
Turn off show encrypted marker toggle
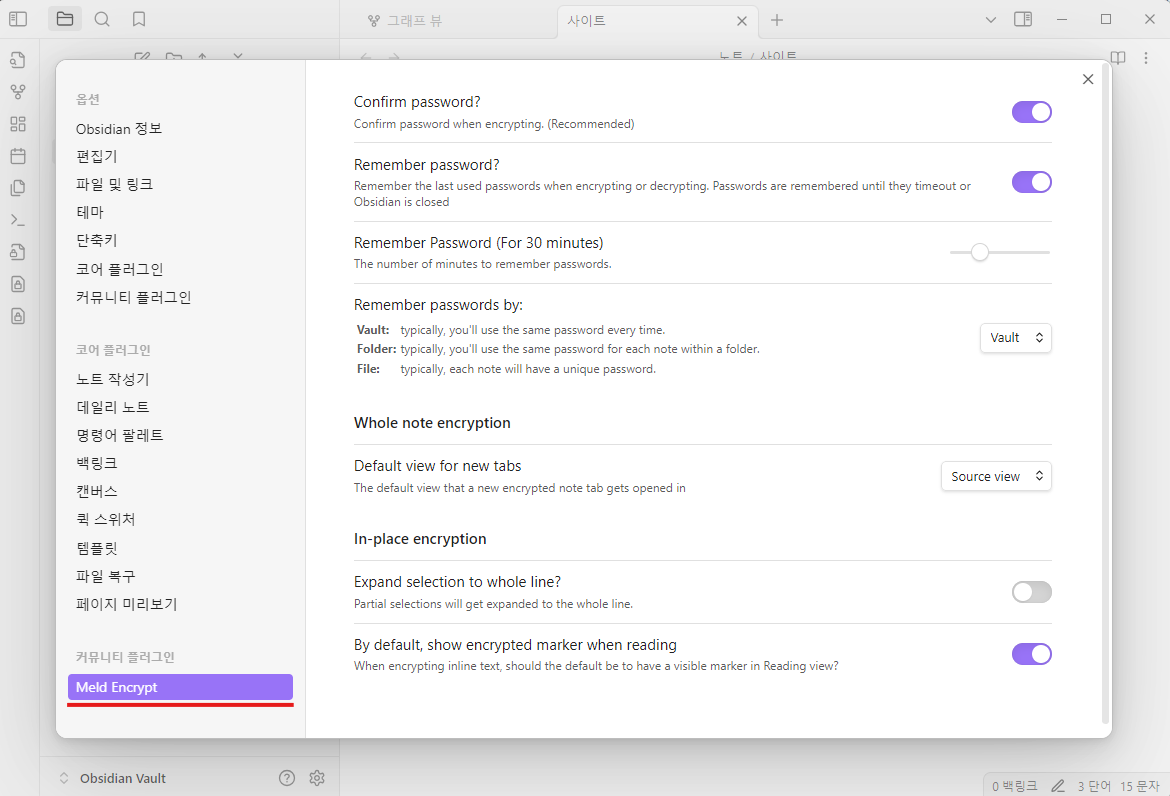[x=1031, y=654]
